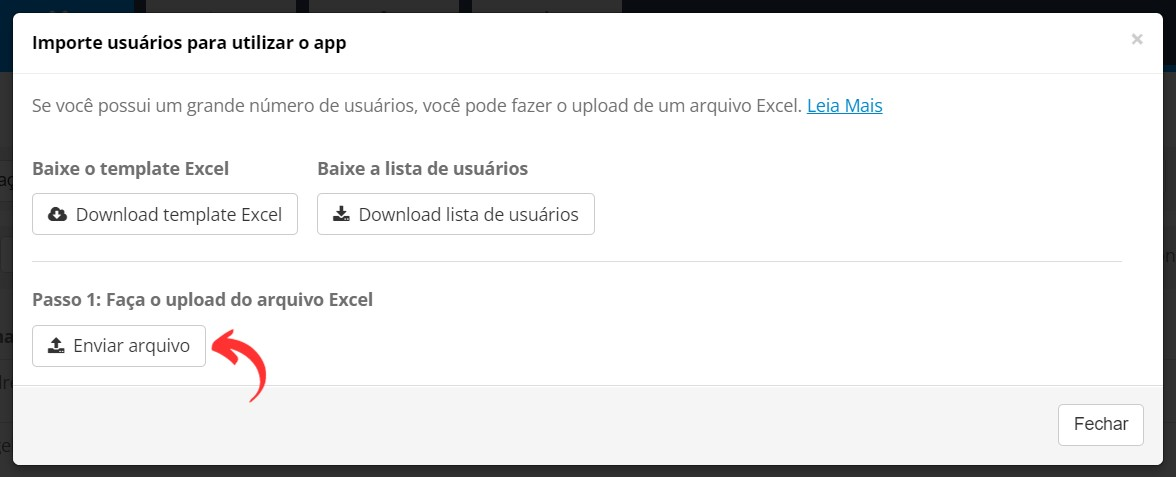
Task: Click the title "Importe usuários para utilizar o app"
Action: tap(189, 44)
